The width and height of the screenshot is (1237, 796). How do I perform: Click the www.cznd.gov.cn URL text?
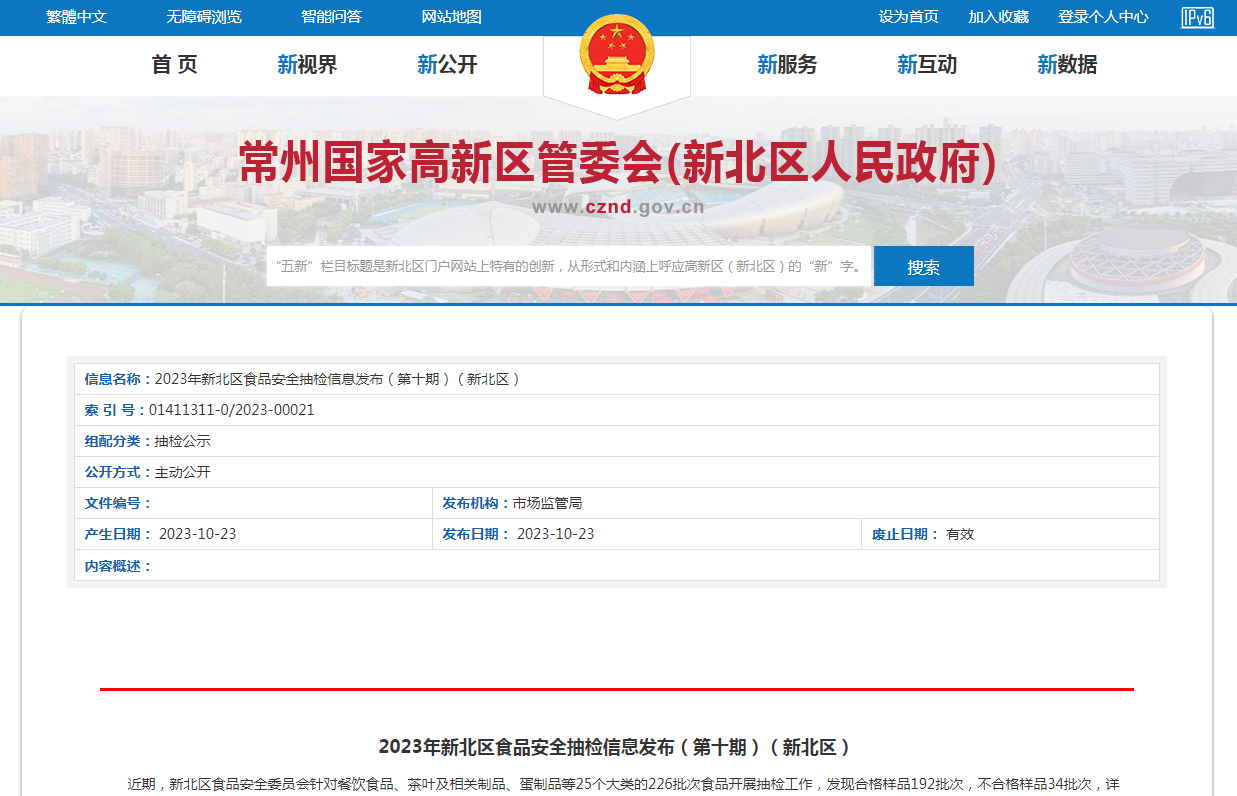[617, 208]
